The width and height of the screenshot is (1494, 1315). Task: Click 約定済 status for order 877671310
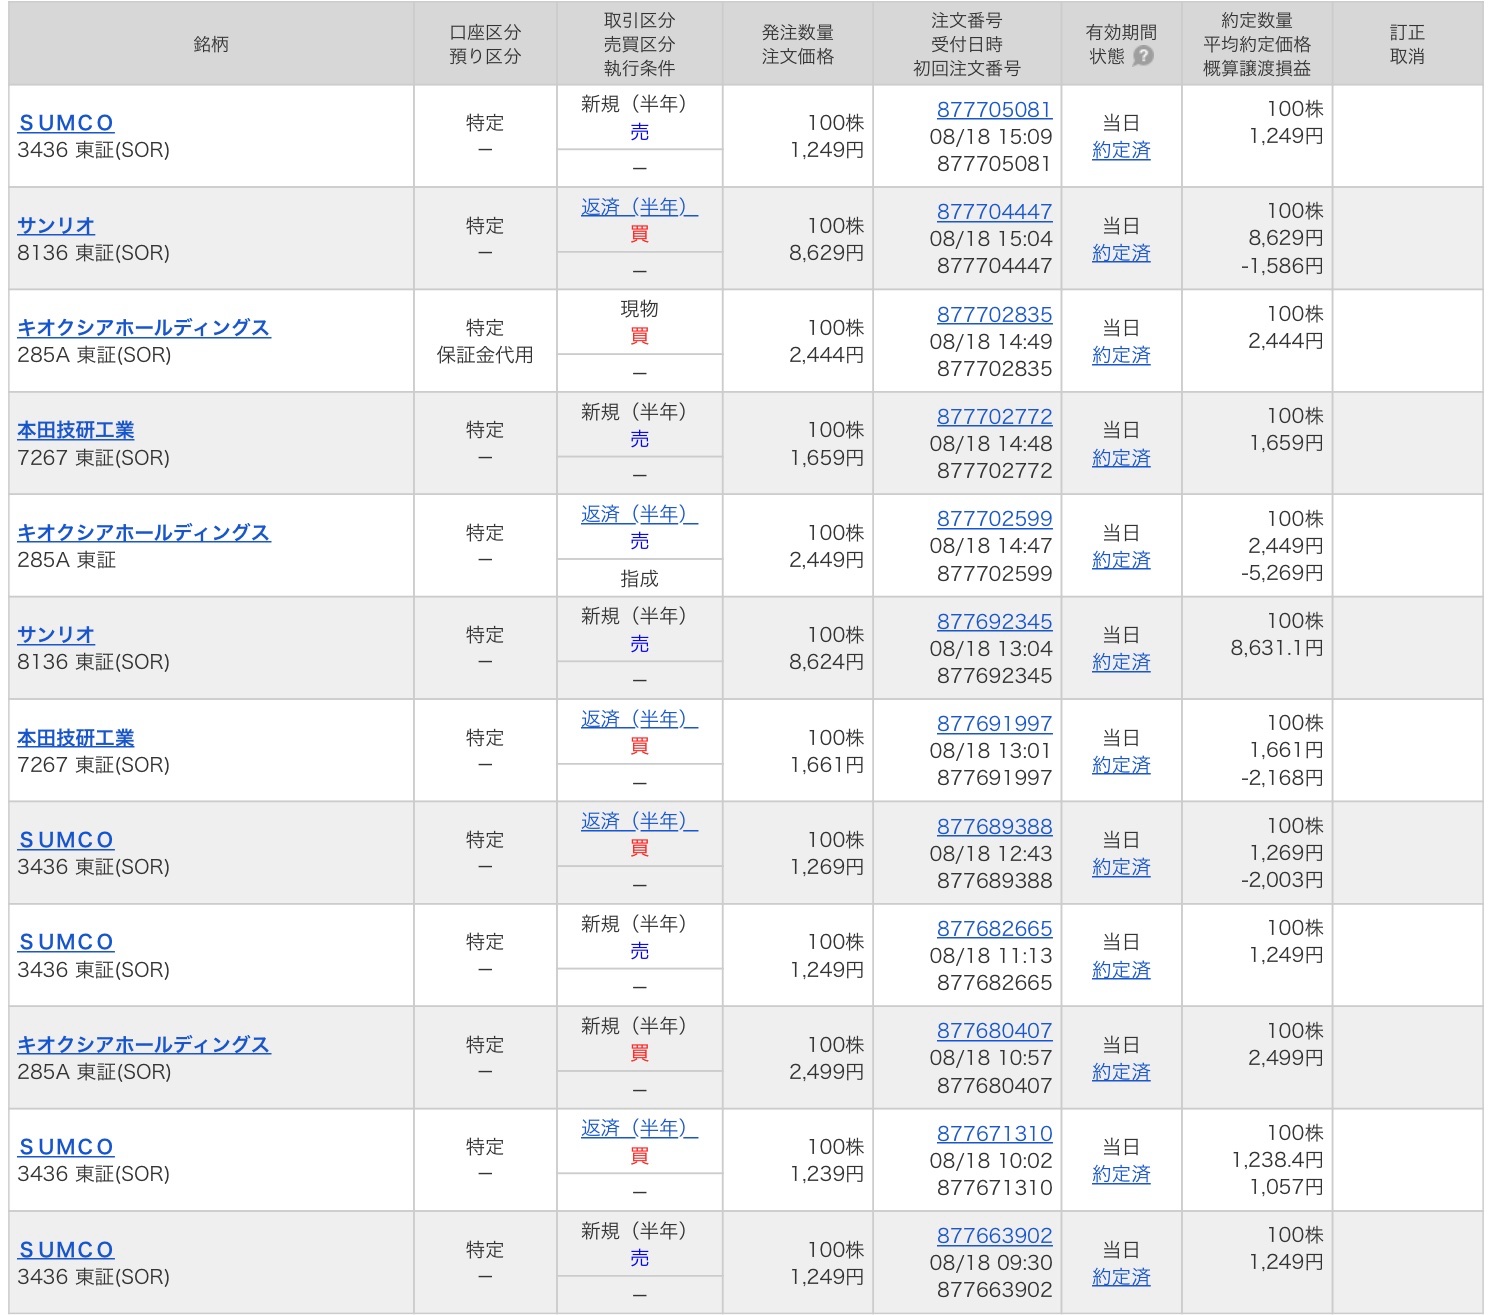[x=1121, y=1174]
